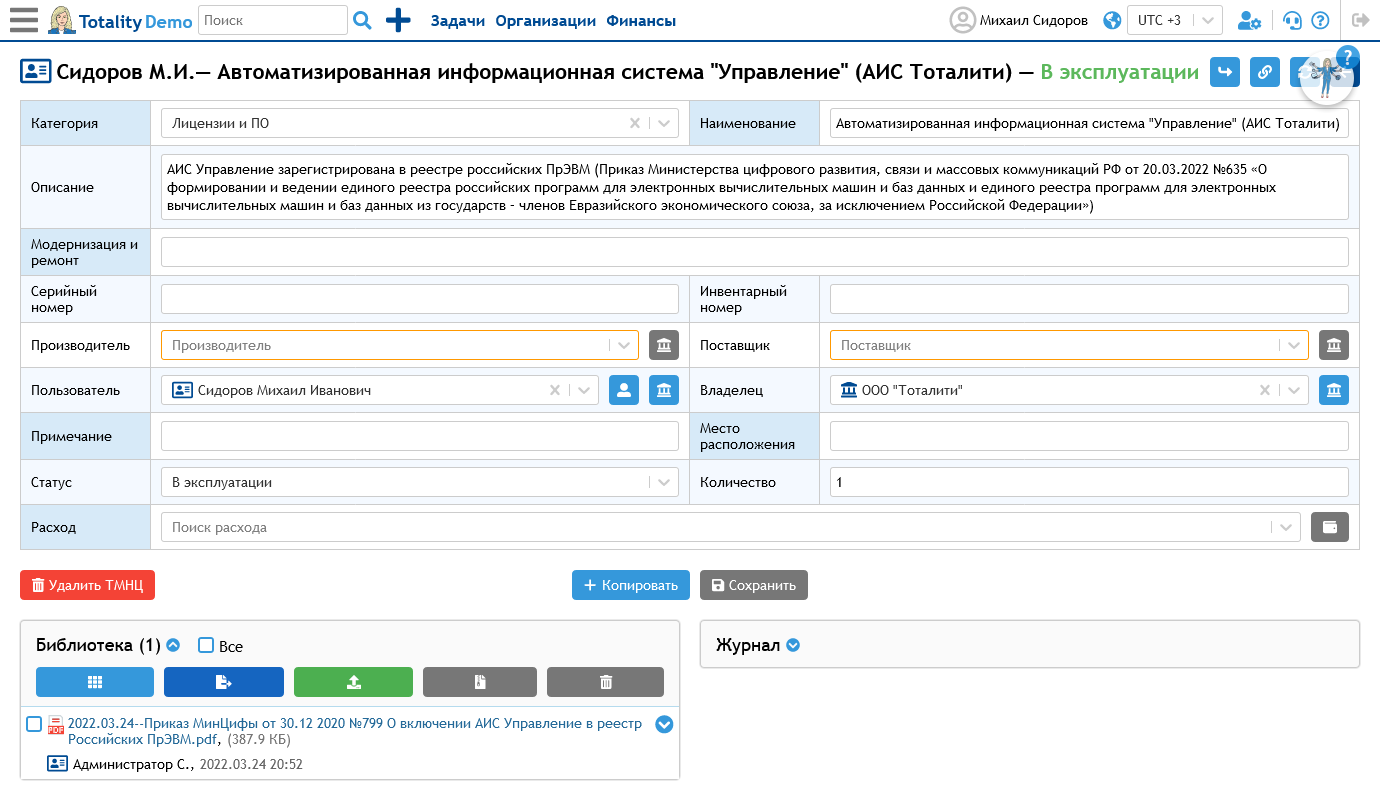Viewport: 1380px width, 800px height.
Task: Expand the Владелец dropdown
Action: (x=1294, y=390)
